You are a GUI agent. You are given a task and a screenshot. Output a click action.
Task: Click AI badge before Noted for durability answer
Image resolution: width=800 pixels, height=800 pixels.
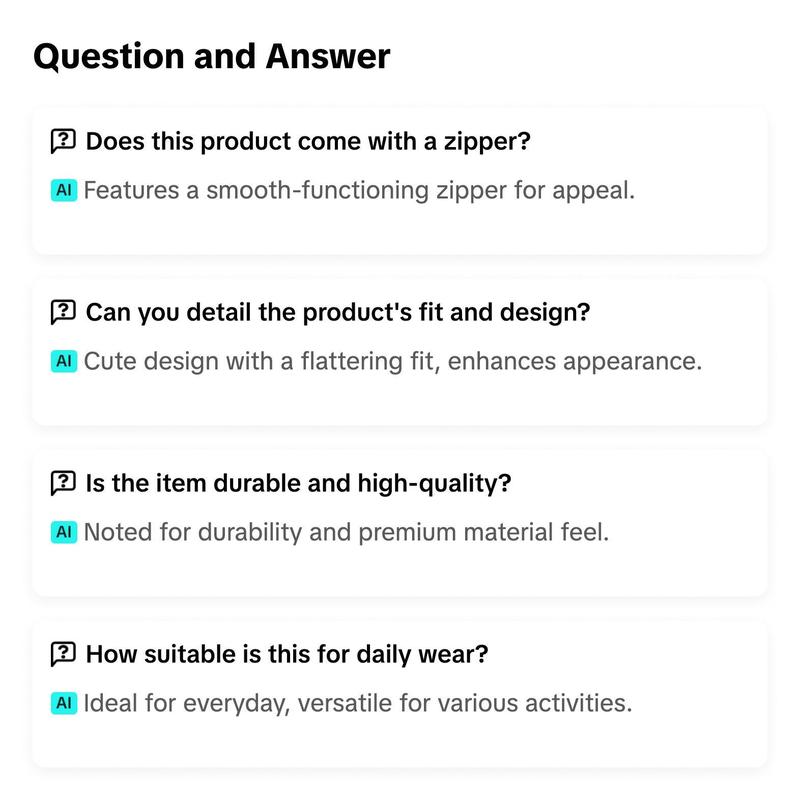pyautogui.click(x=64, y=532)
